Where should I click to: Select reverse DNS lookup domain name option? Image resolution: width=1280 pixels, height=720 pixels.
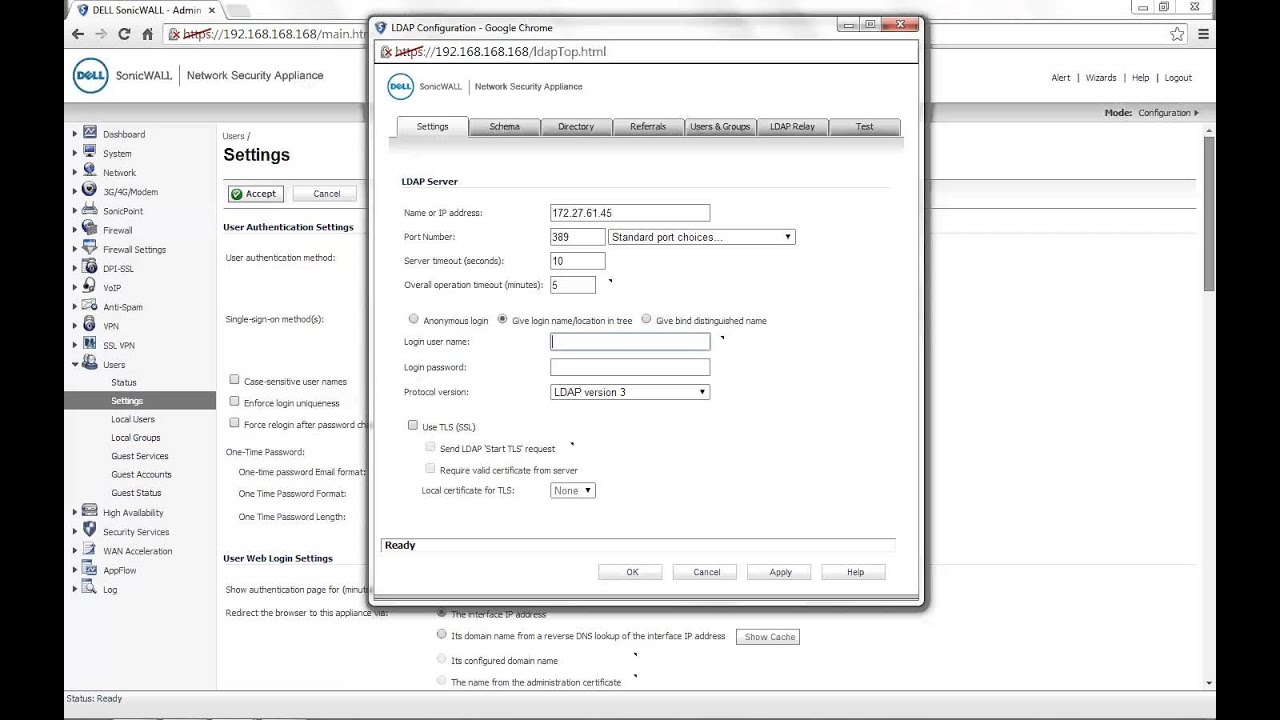tap(441, 634)
